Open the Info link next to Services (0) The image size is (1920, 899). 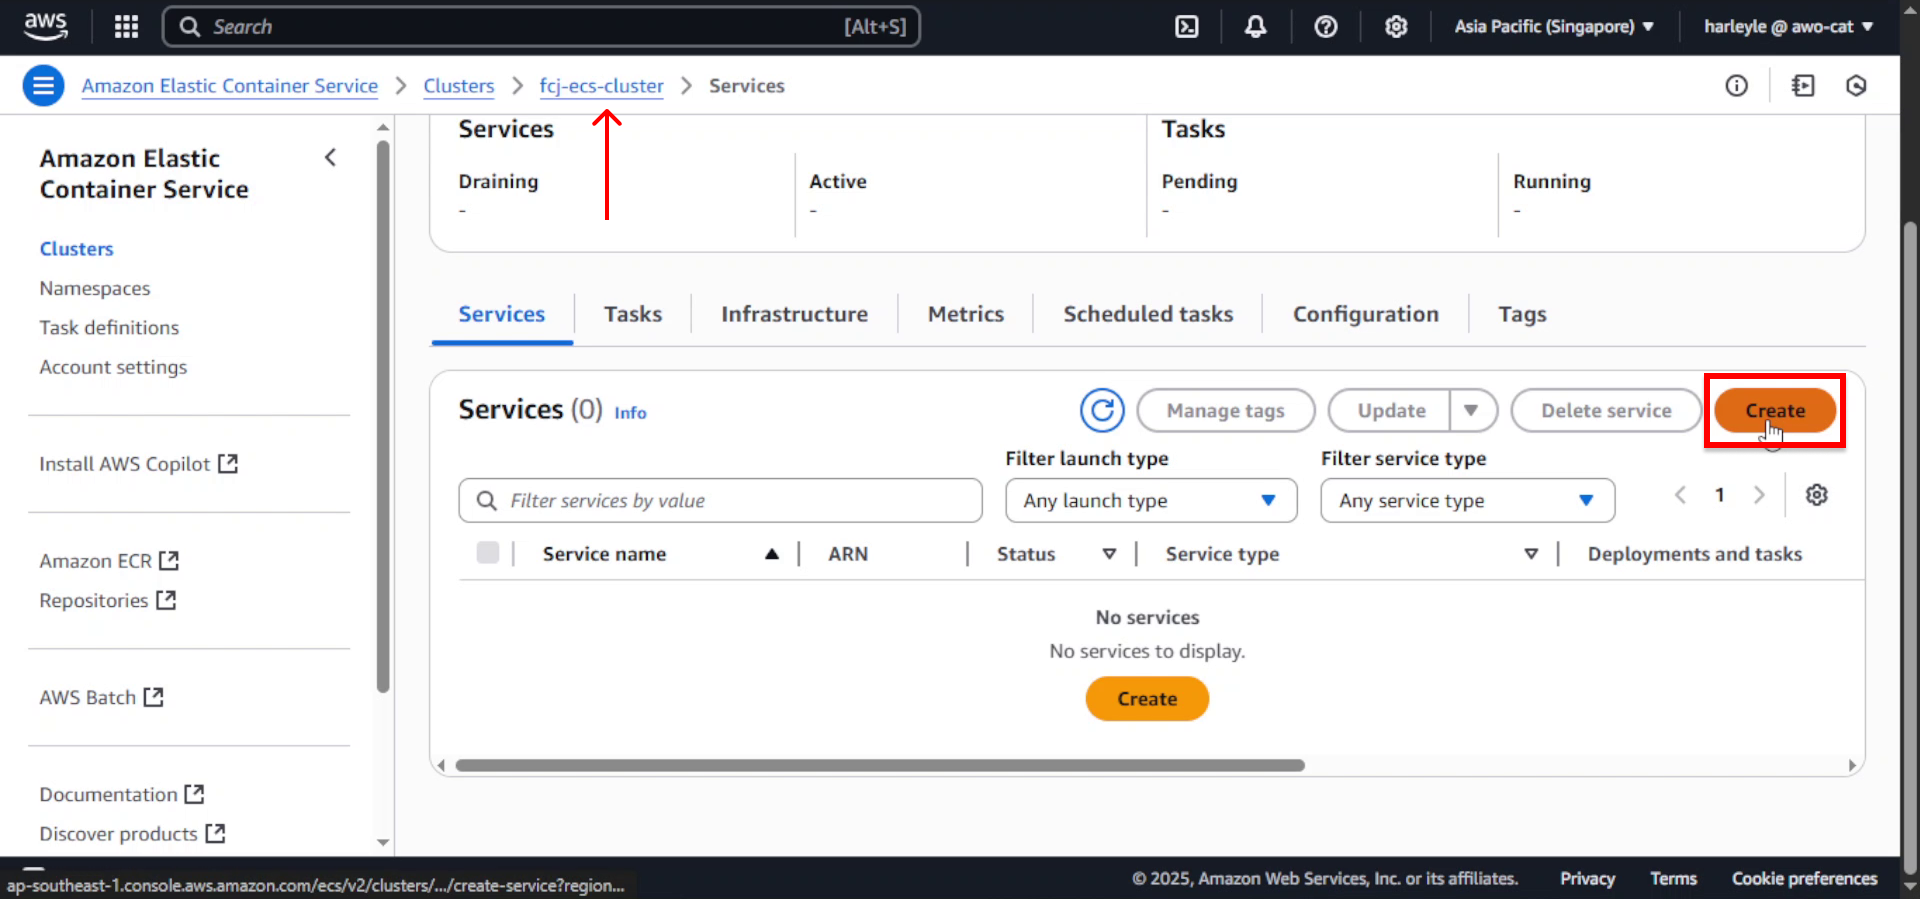(x=630, y=412)
